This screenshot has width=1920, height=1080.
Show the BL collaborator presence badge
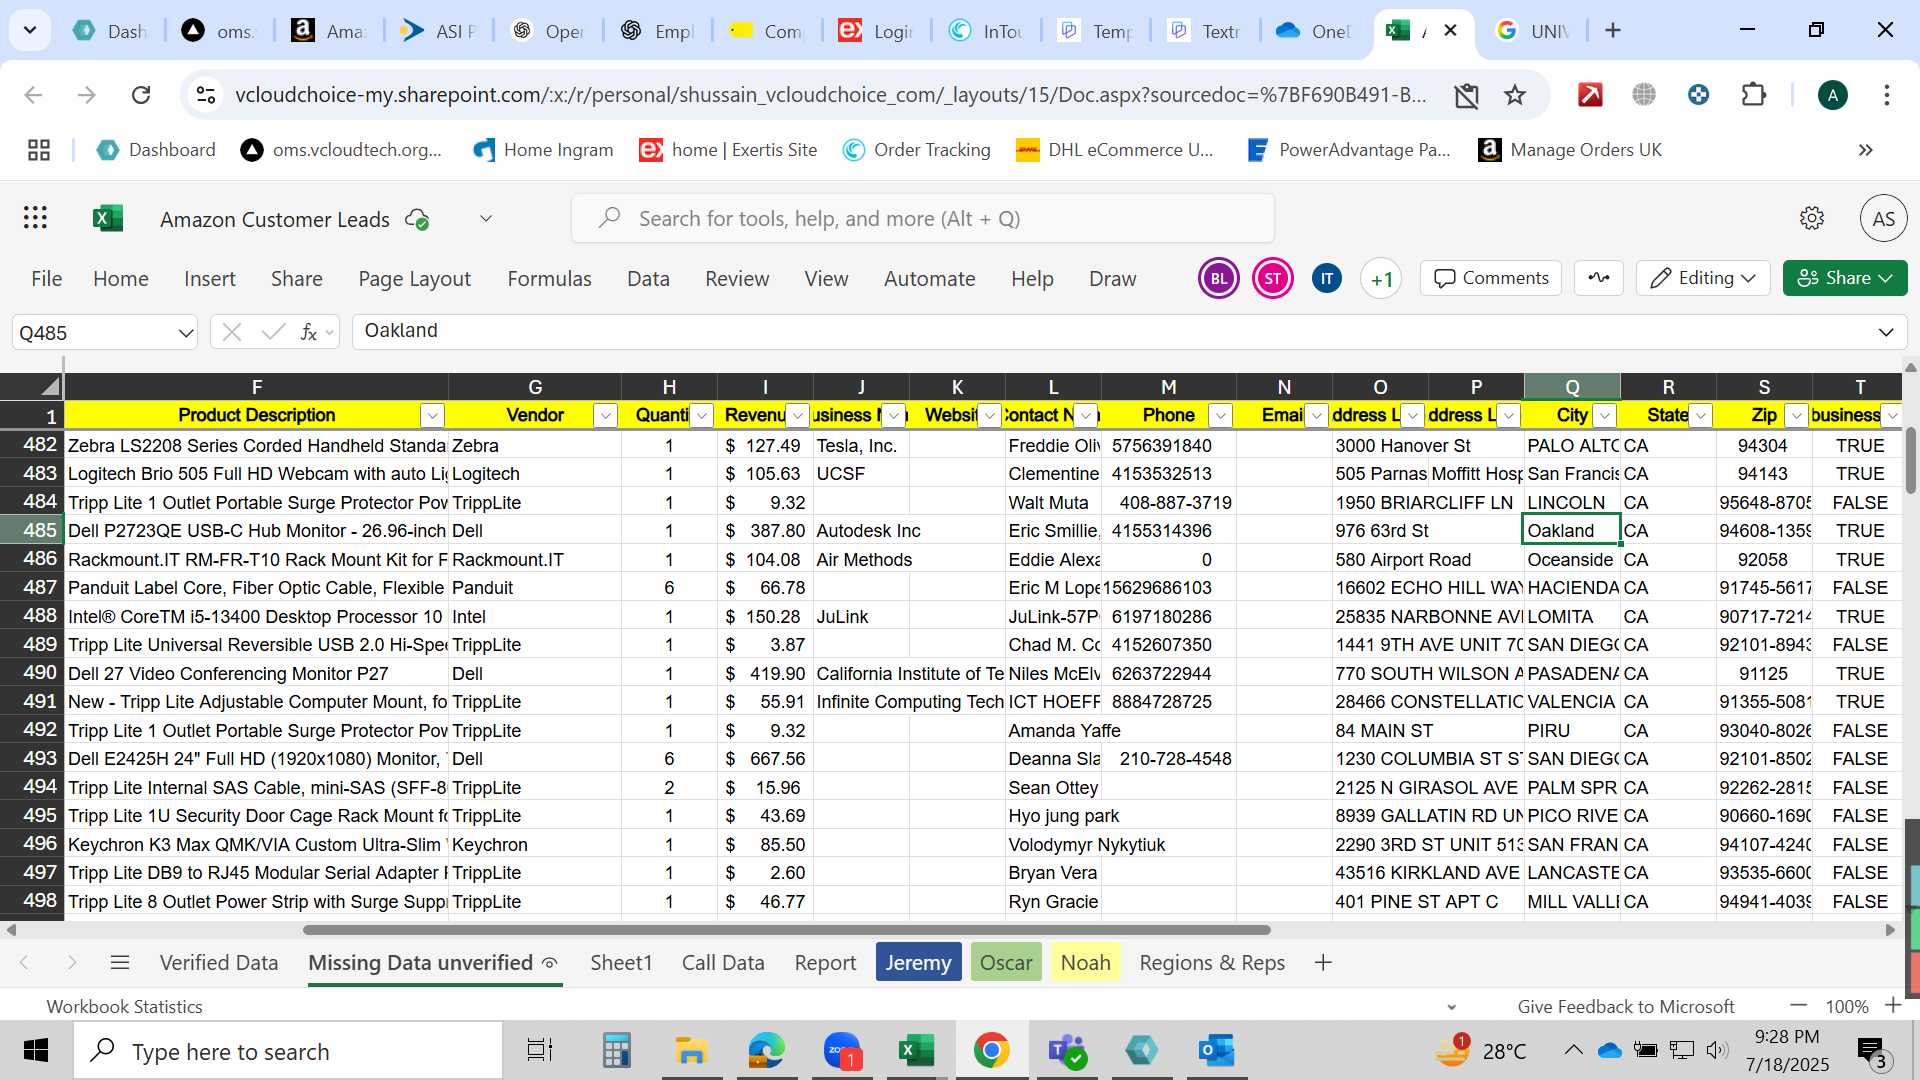point(1218,279)
